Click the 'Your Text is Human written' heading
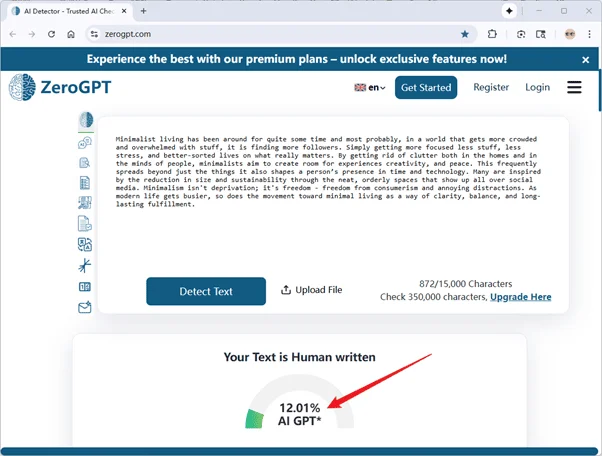The width and height of the screenshot is (602, 456). (299, 357)
